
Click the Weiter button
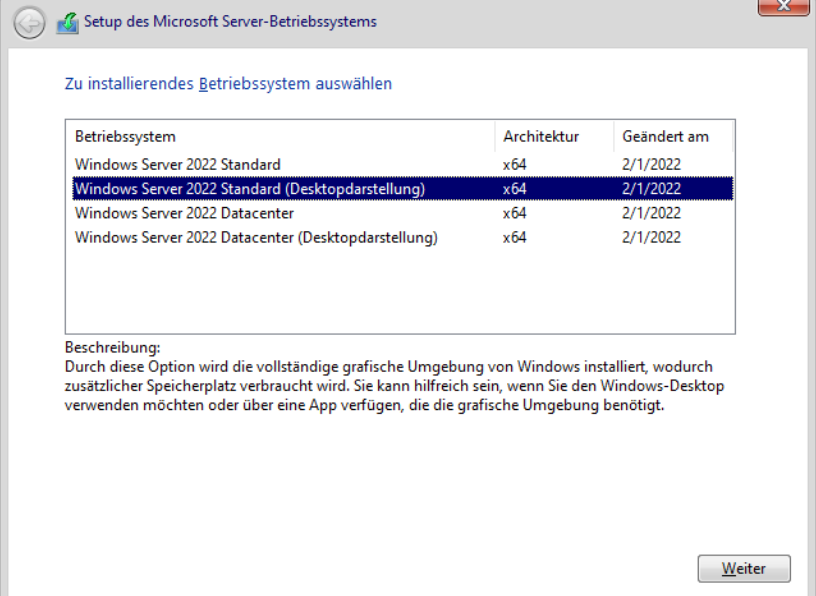[744, 568]
